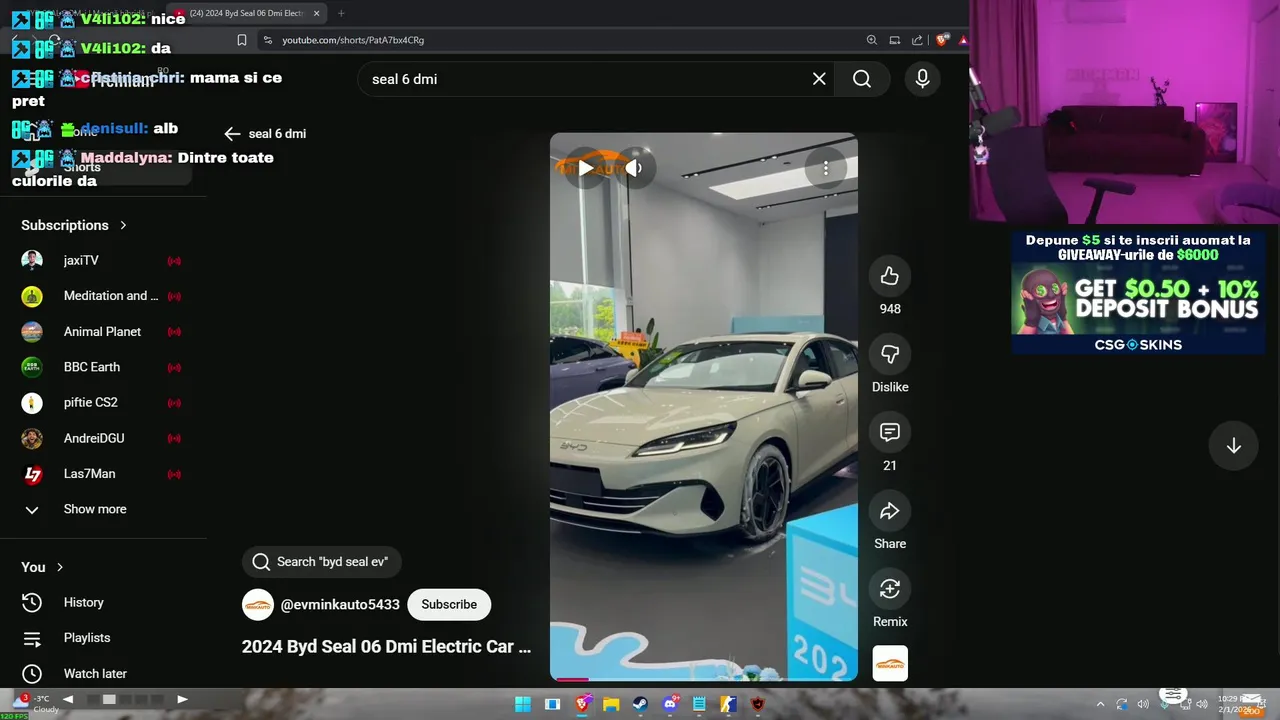The height and width of the screenshot is (720, 1280).
Task: Open Steam from the taskbar
Action: [640, 704]
